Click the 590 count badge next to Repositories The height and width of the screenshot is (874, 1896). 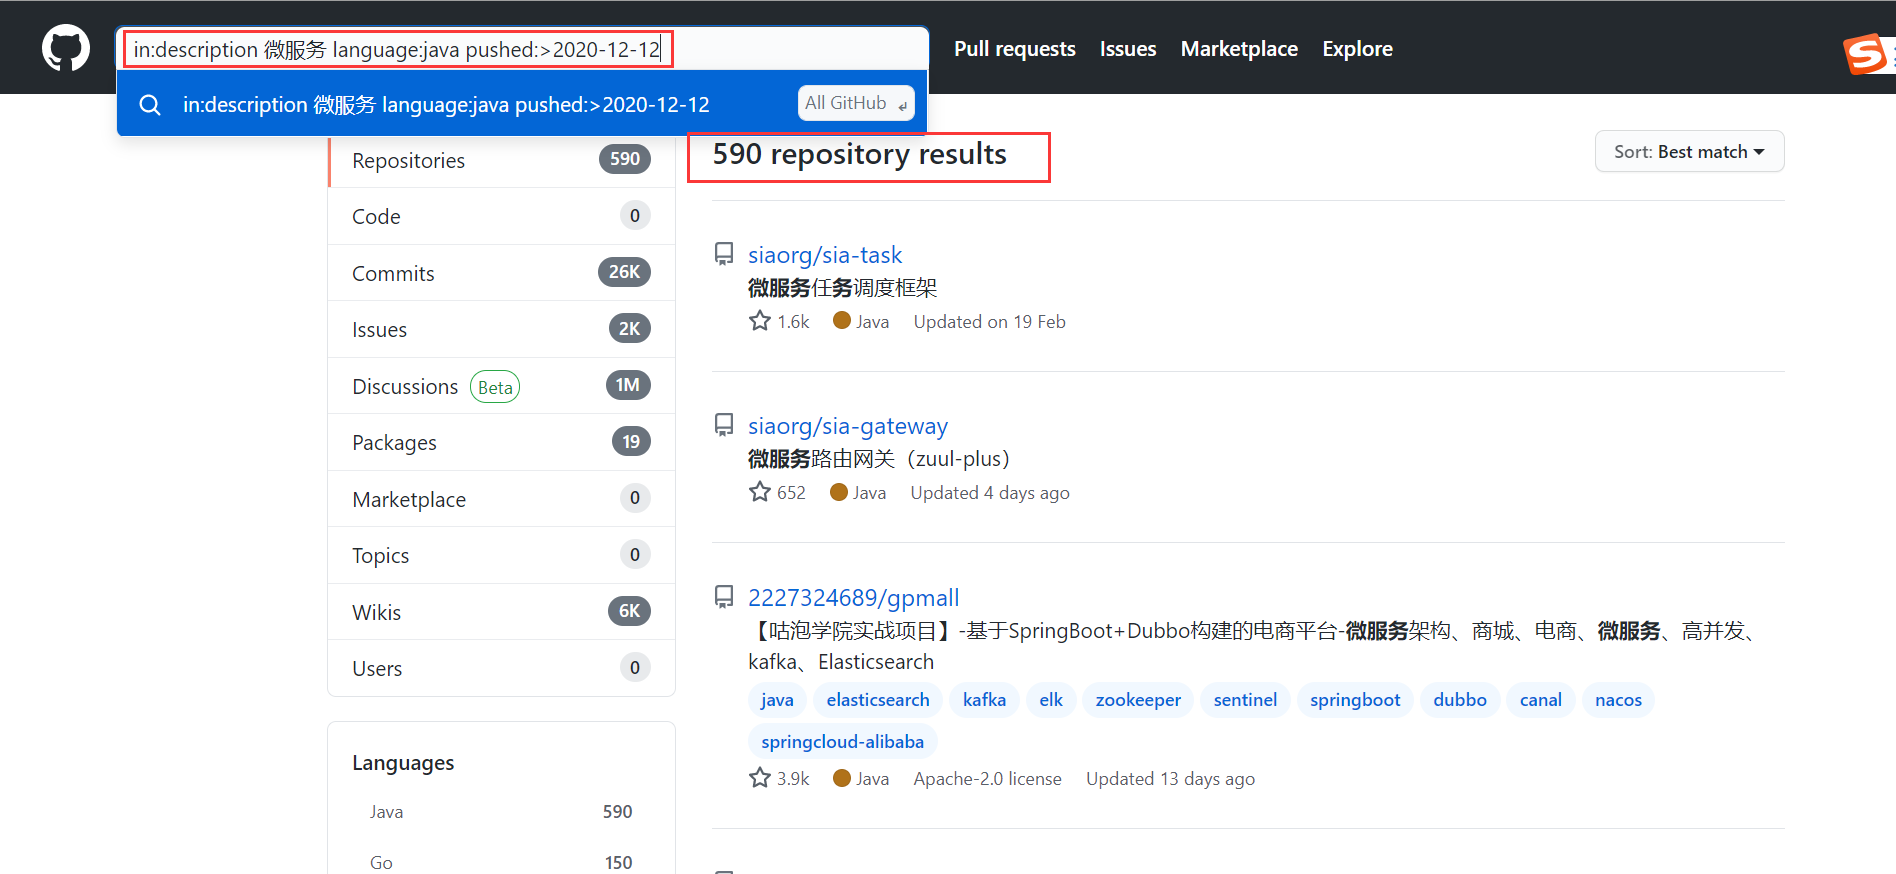tap(625, 159)
